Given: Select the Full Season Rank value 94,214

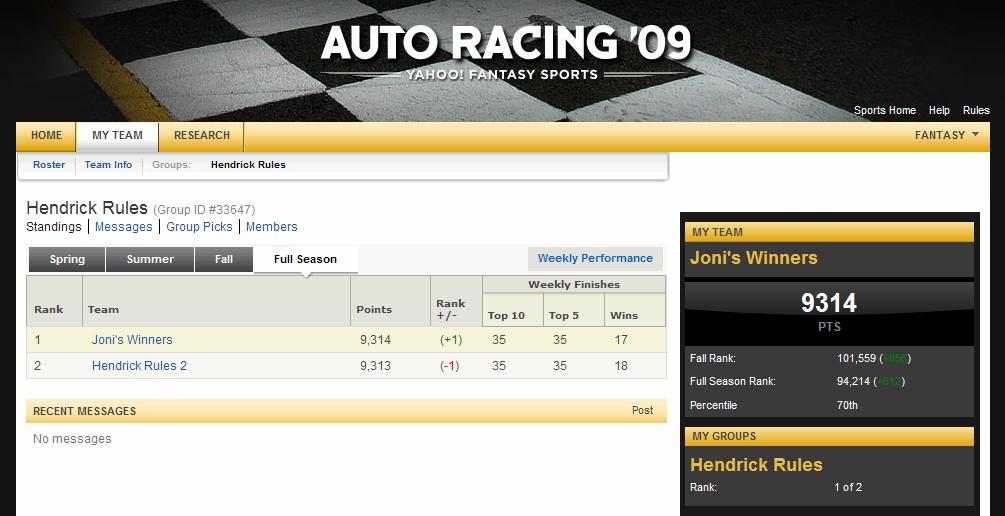Looking at the screenshot, I should [x=853, y=381].
